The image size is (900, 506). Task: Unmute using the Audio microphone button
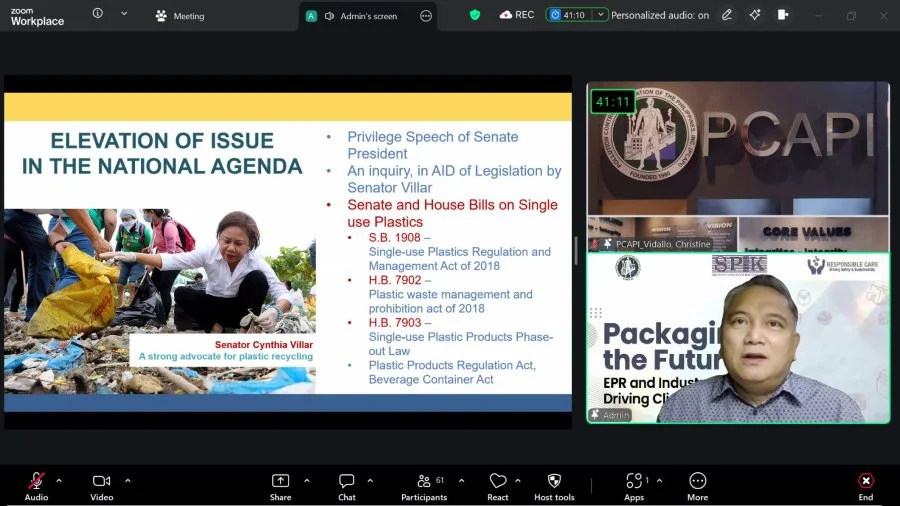click(x=36, y=486)
